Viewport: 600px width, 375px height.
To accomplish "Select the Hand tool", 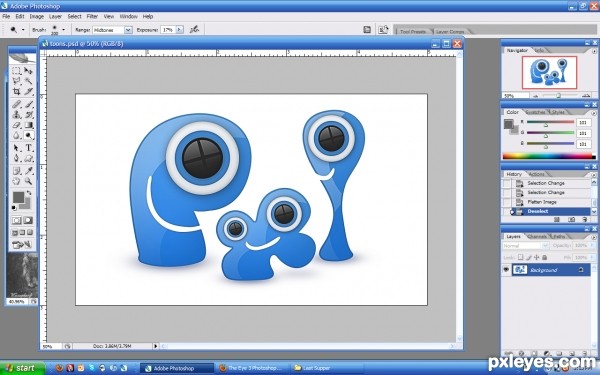I will (x=16, y=181).
